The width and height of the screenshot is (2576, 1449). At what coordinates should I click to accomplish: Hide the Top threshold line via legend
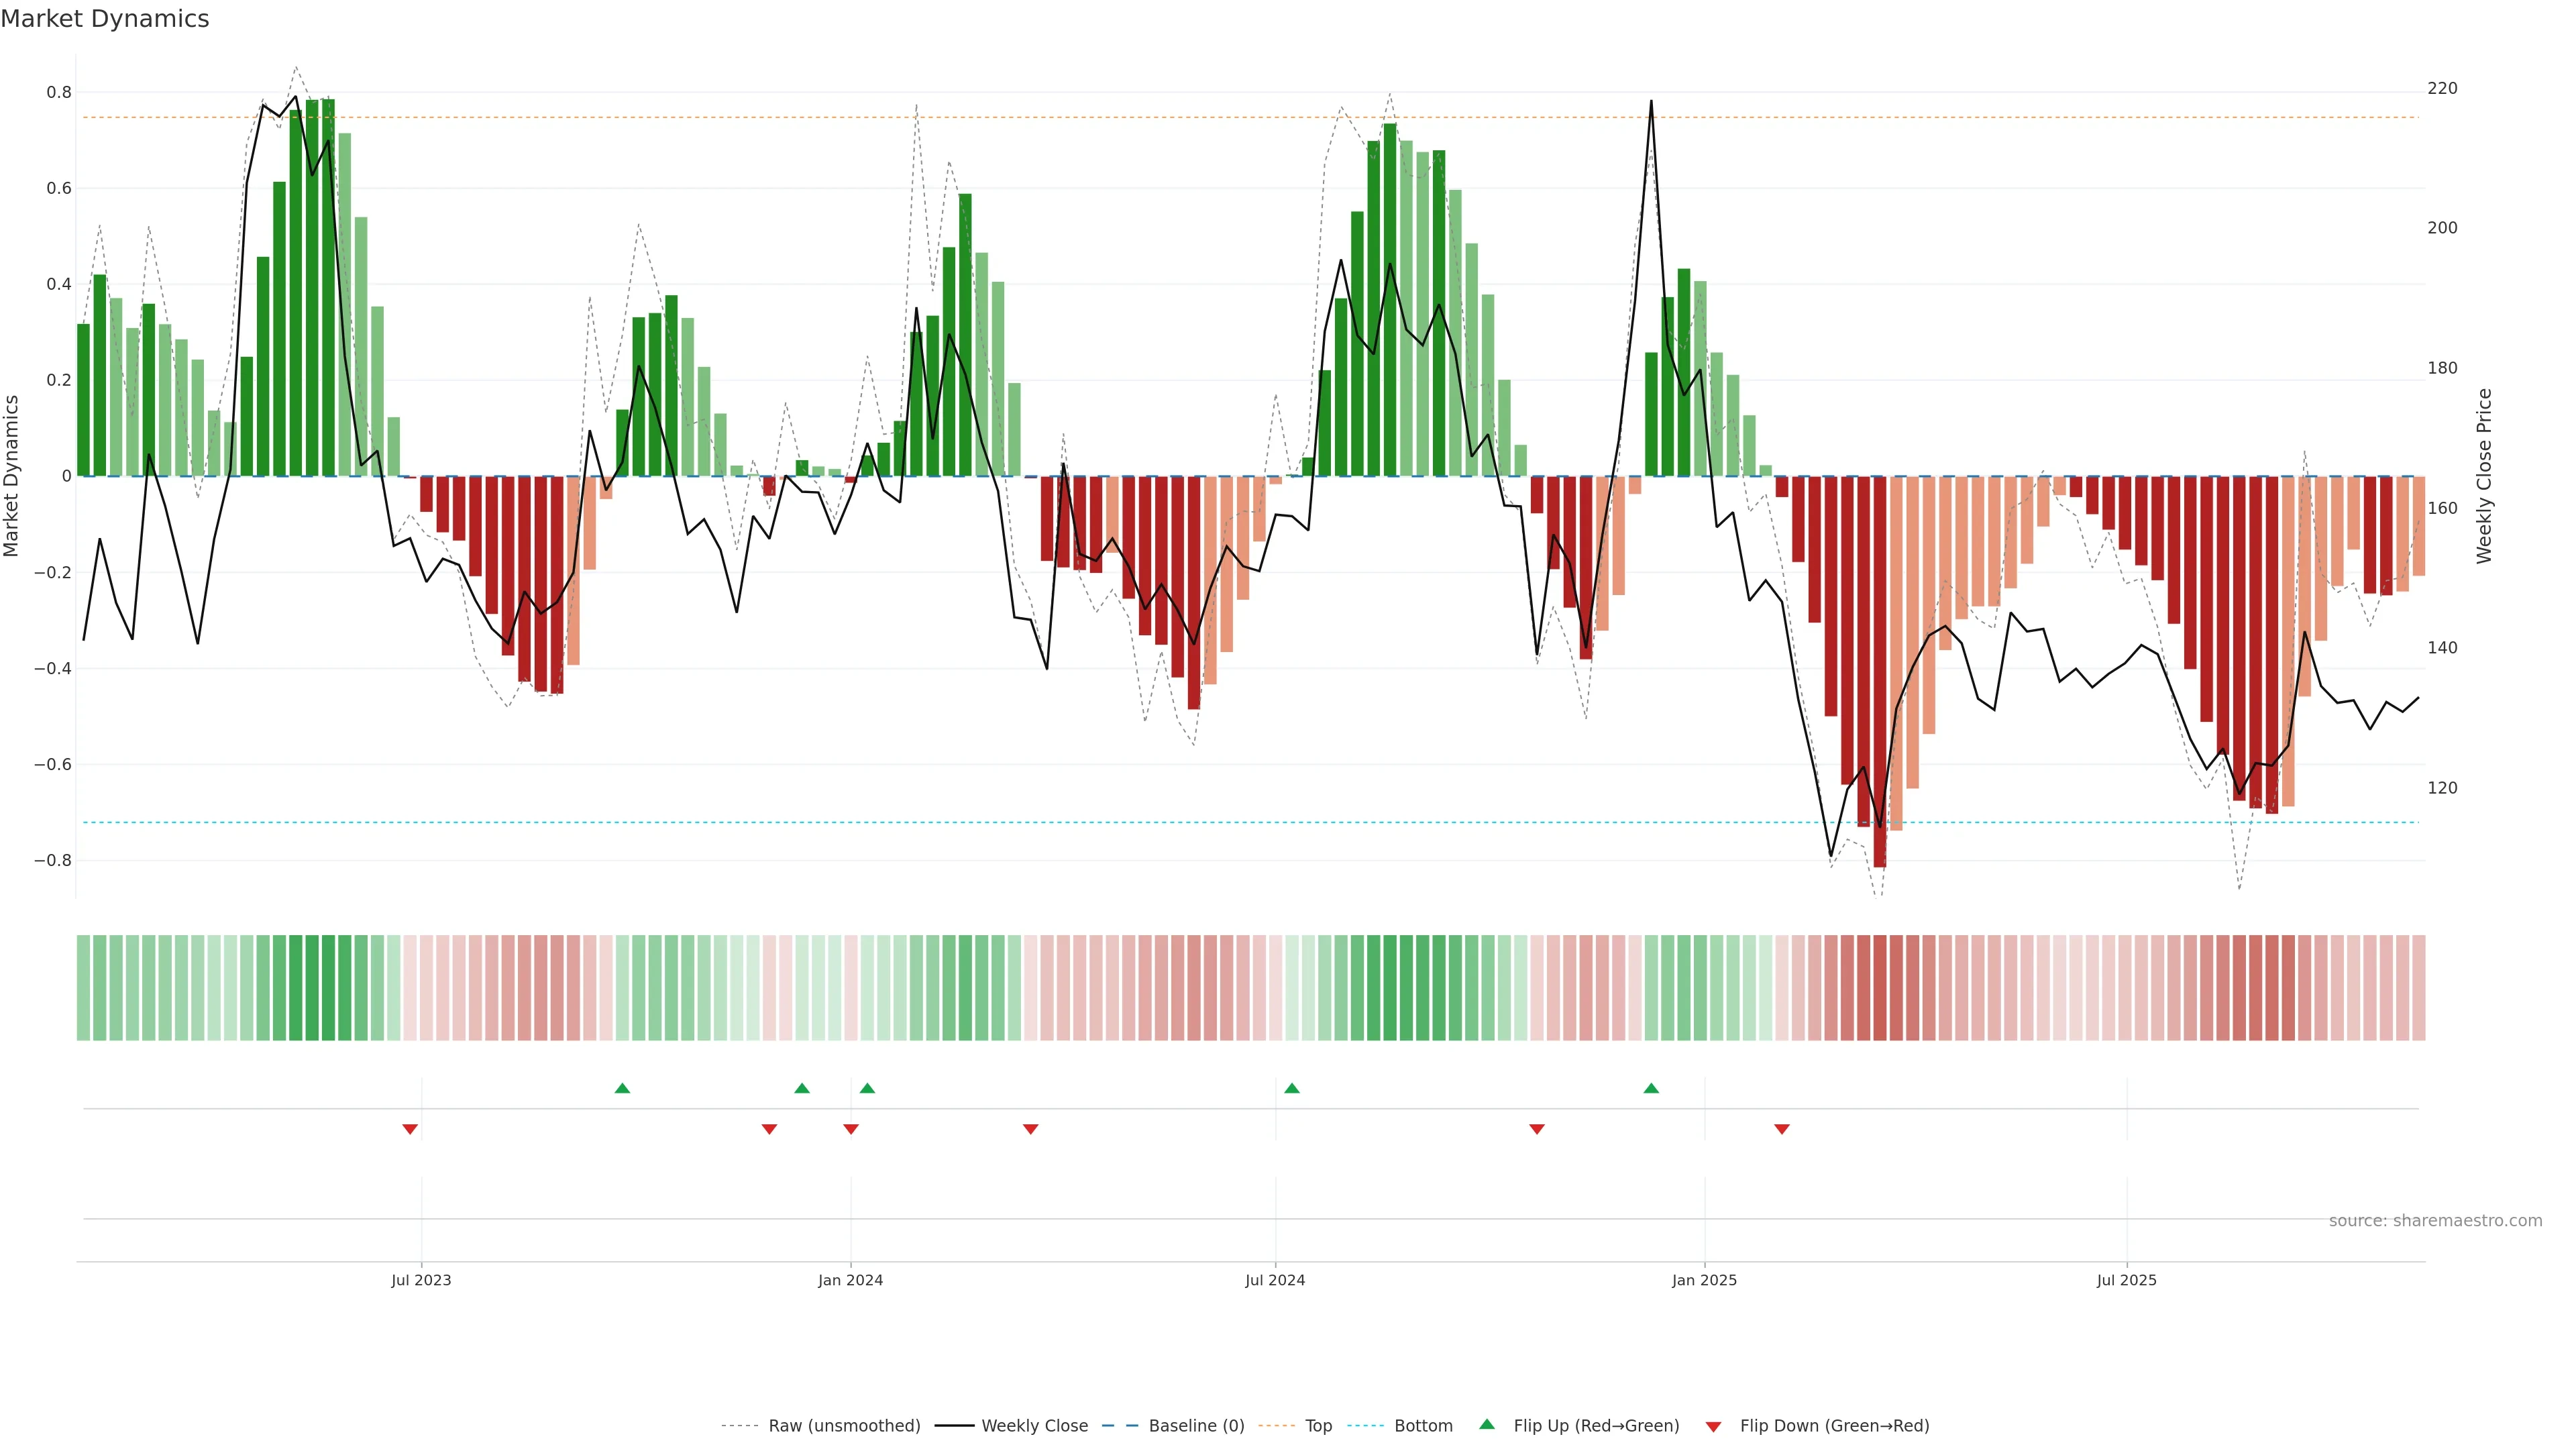pos(1318,1425)
